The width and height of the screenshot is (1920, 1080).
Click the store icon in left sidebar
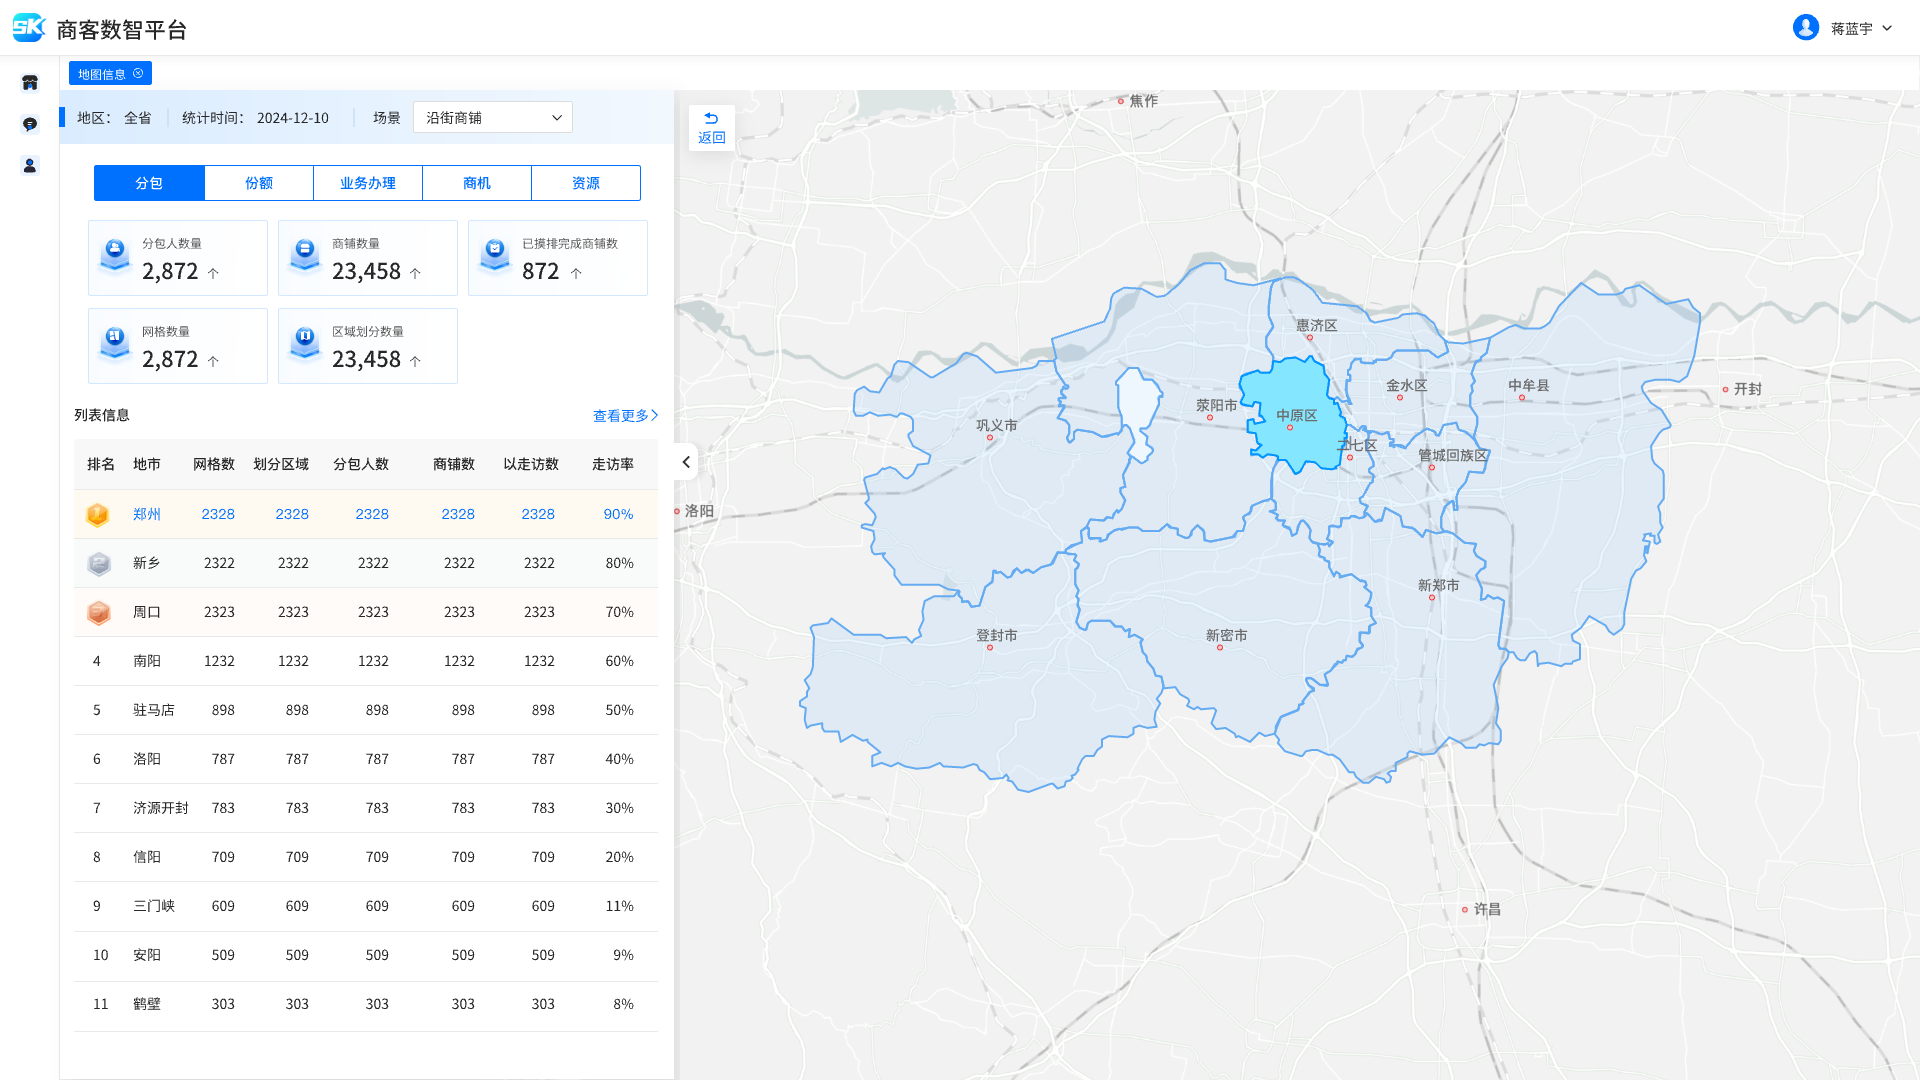[x=30, y=83]
